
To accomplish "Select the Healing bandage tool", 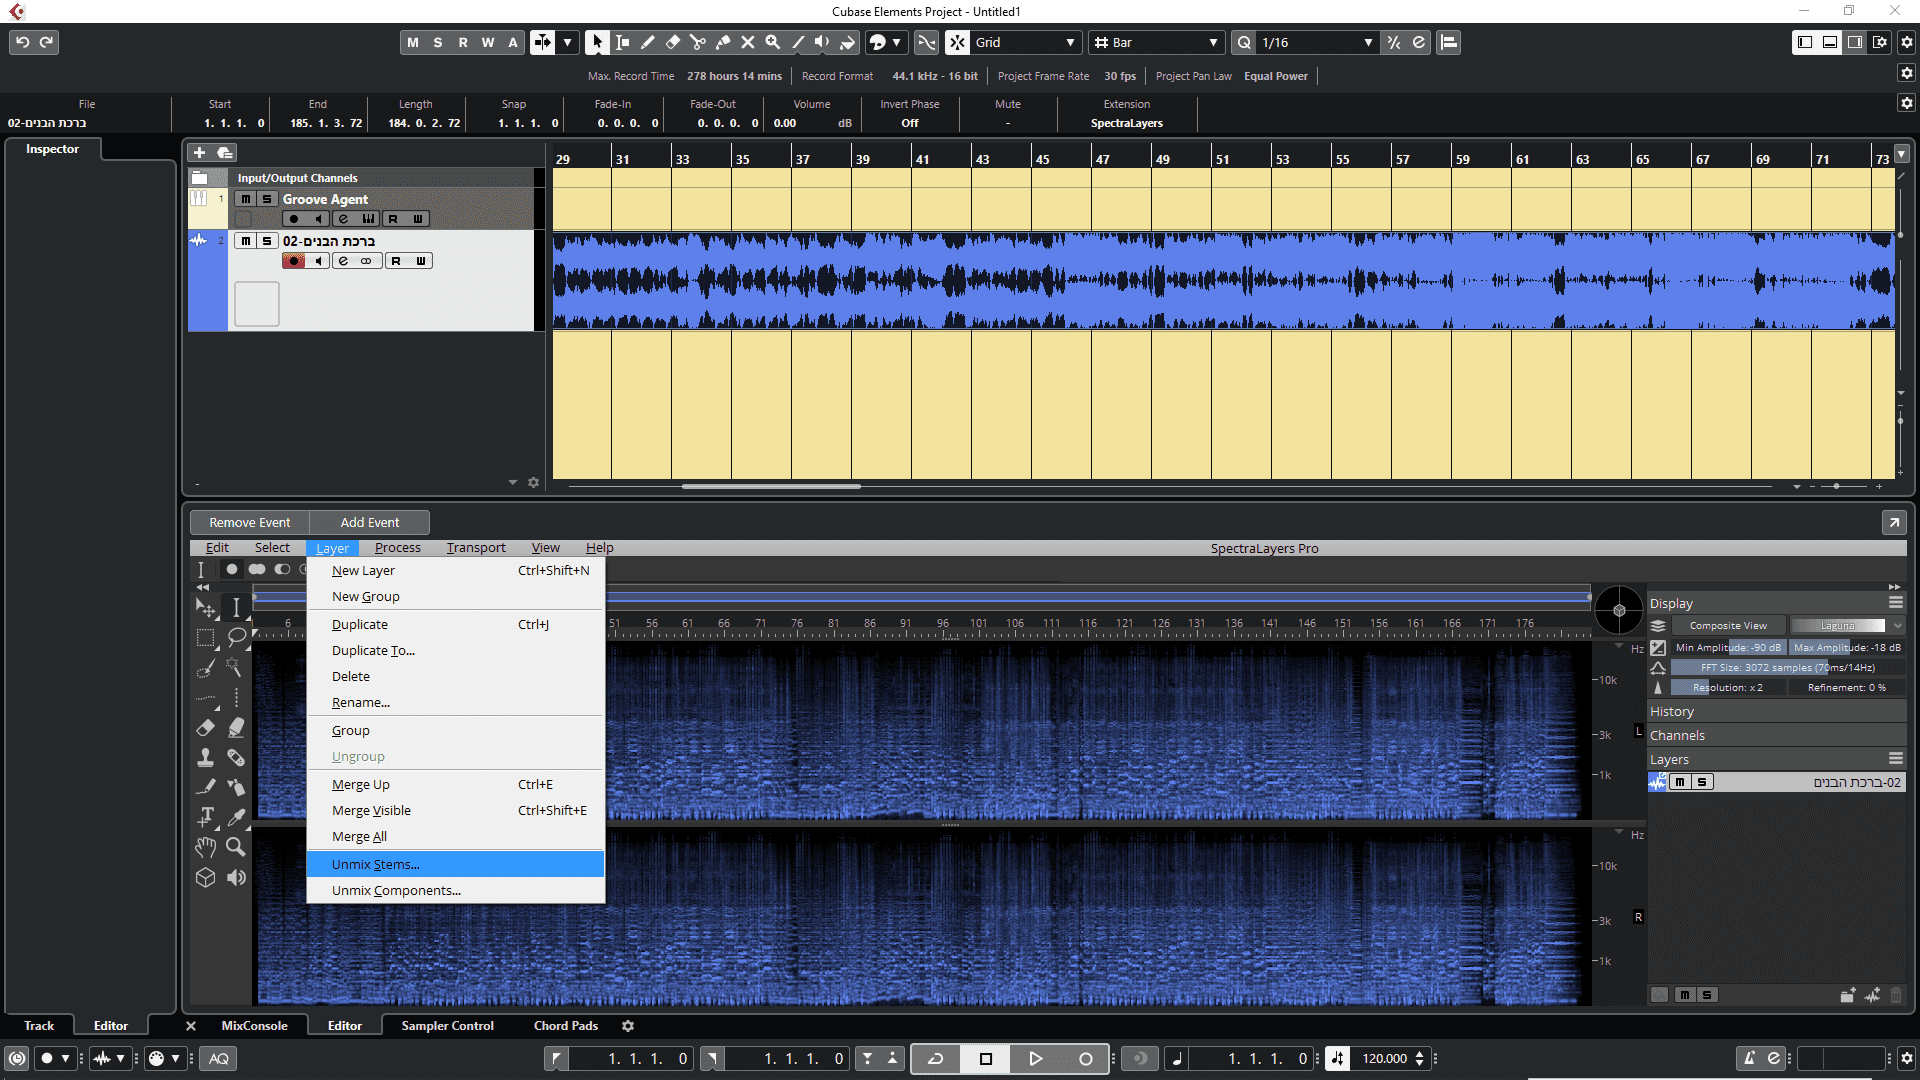I will point(236,757).
